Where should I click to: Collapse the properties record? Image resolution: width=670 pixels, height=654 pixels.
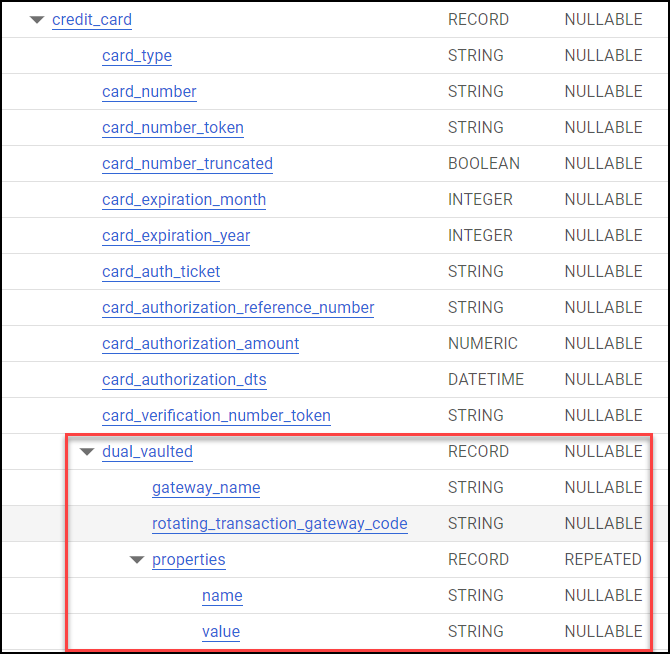(137, 560)
